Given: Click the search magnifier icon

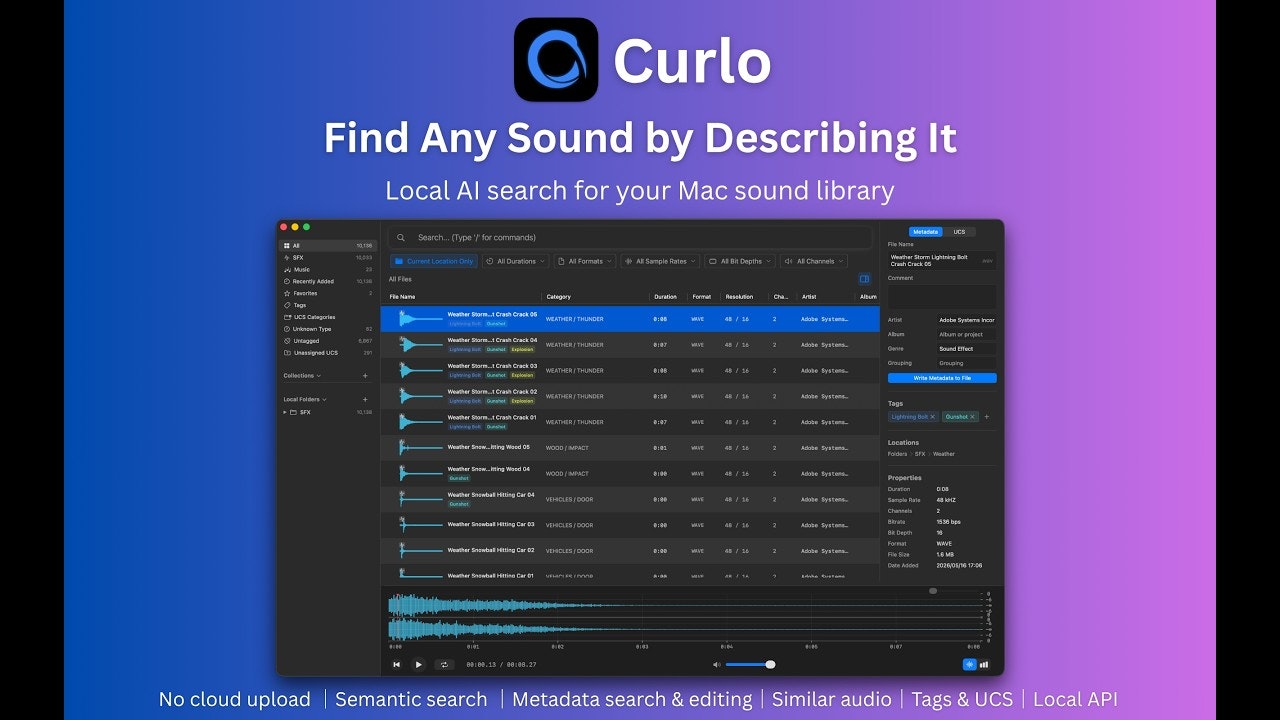Looking at the screenshot, I should click(x=401, y=238).
